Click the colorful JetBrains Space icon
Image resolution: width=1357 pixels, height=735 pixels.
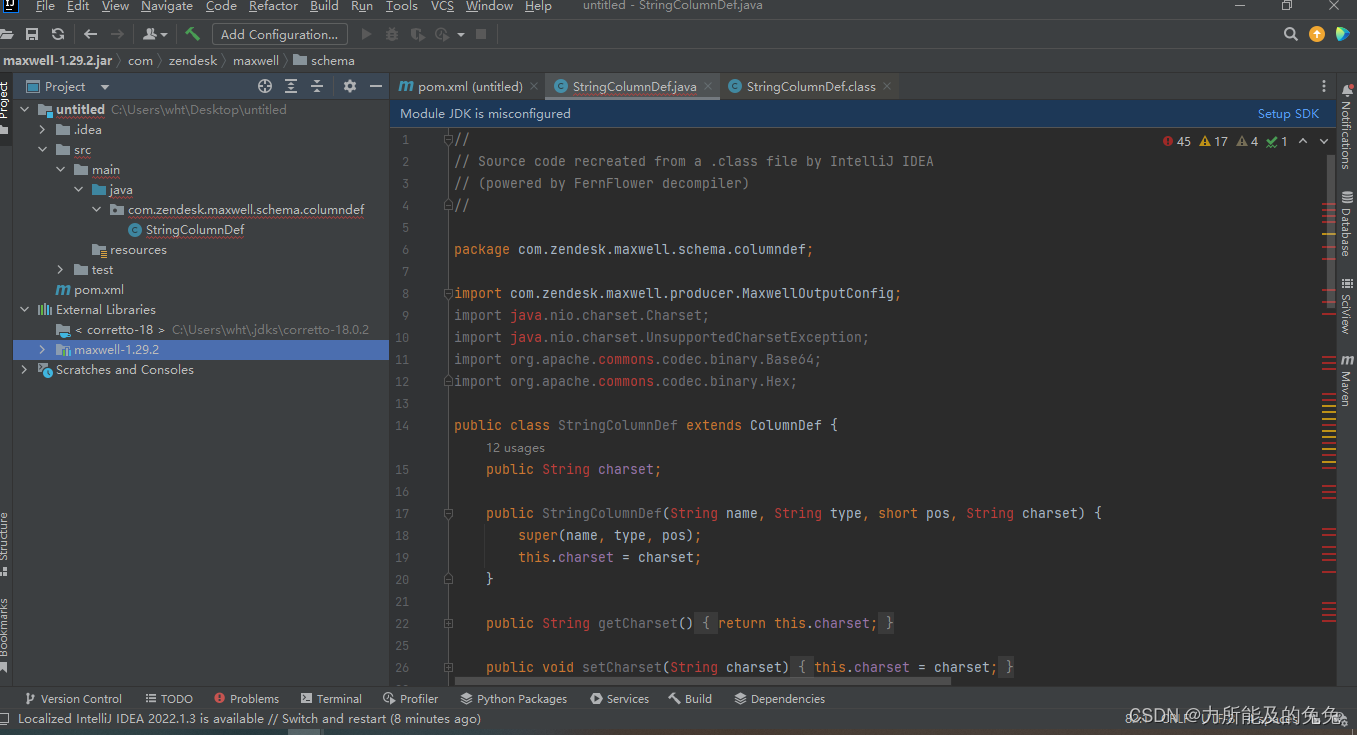pos(1343,34)
